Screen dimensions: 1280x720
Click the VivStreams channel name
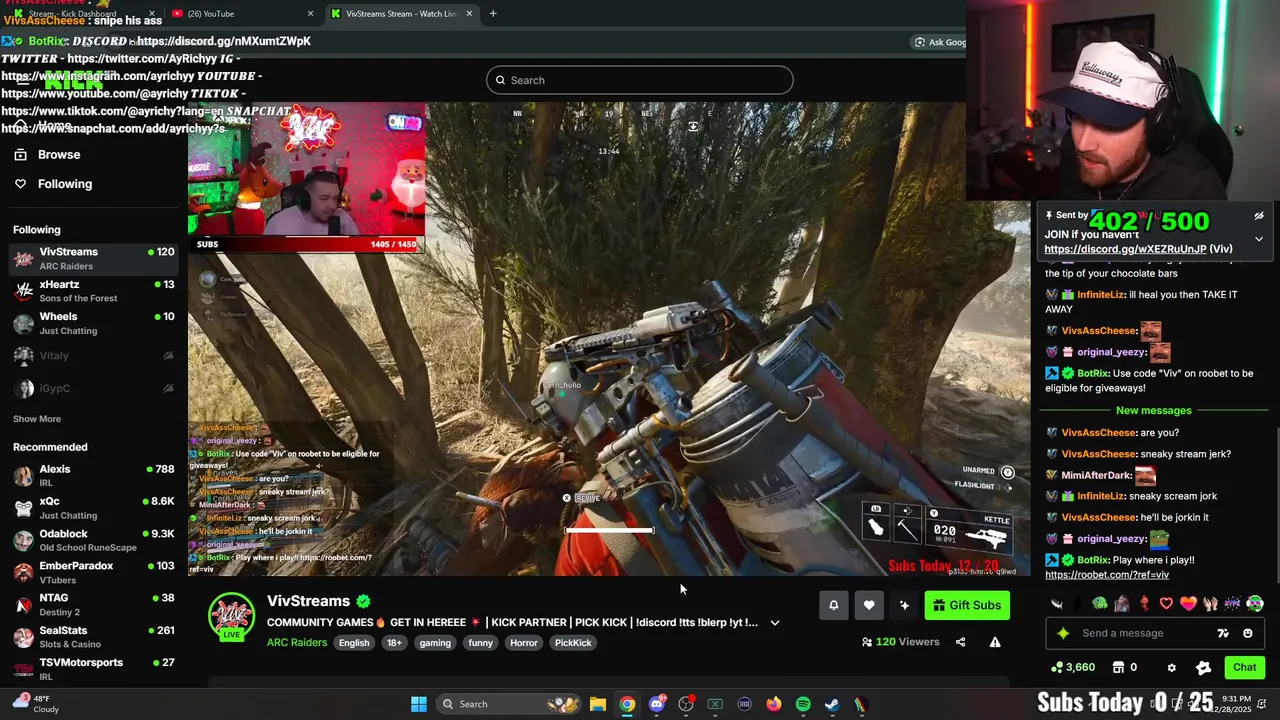(308, 601)
